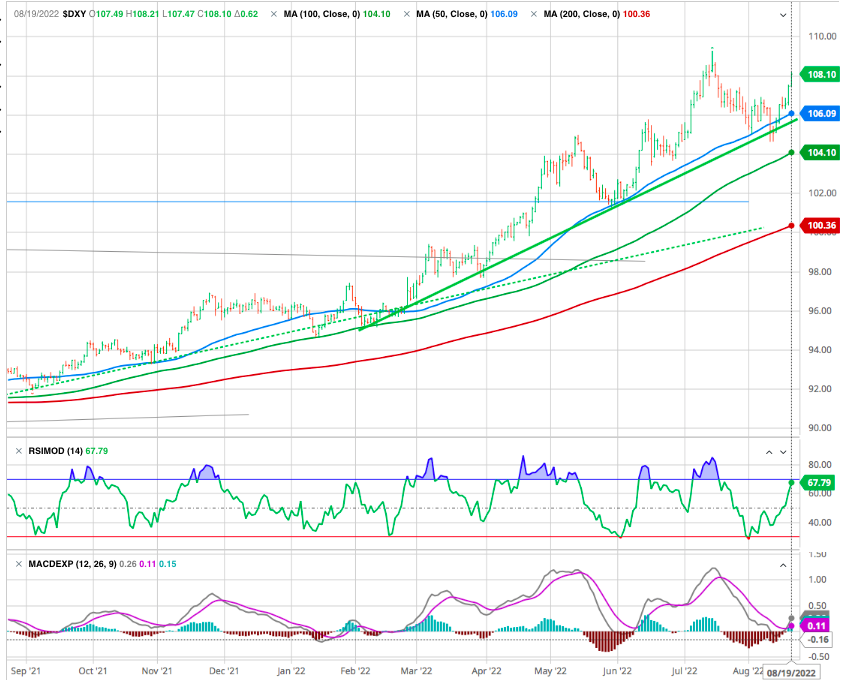The height and width of the screenshot is (685, 848).
Task: Click the green 104.10 price axis tag
Action: click(x=820, y=152)
